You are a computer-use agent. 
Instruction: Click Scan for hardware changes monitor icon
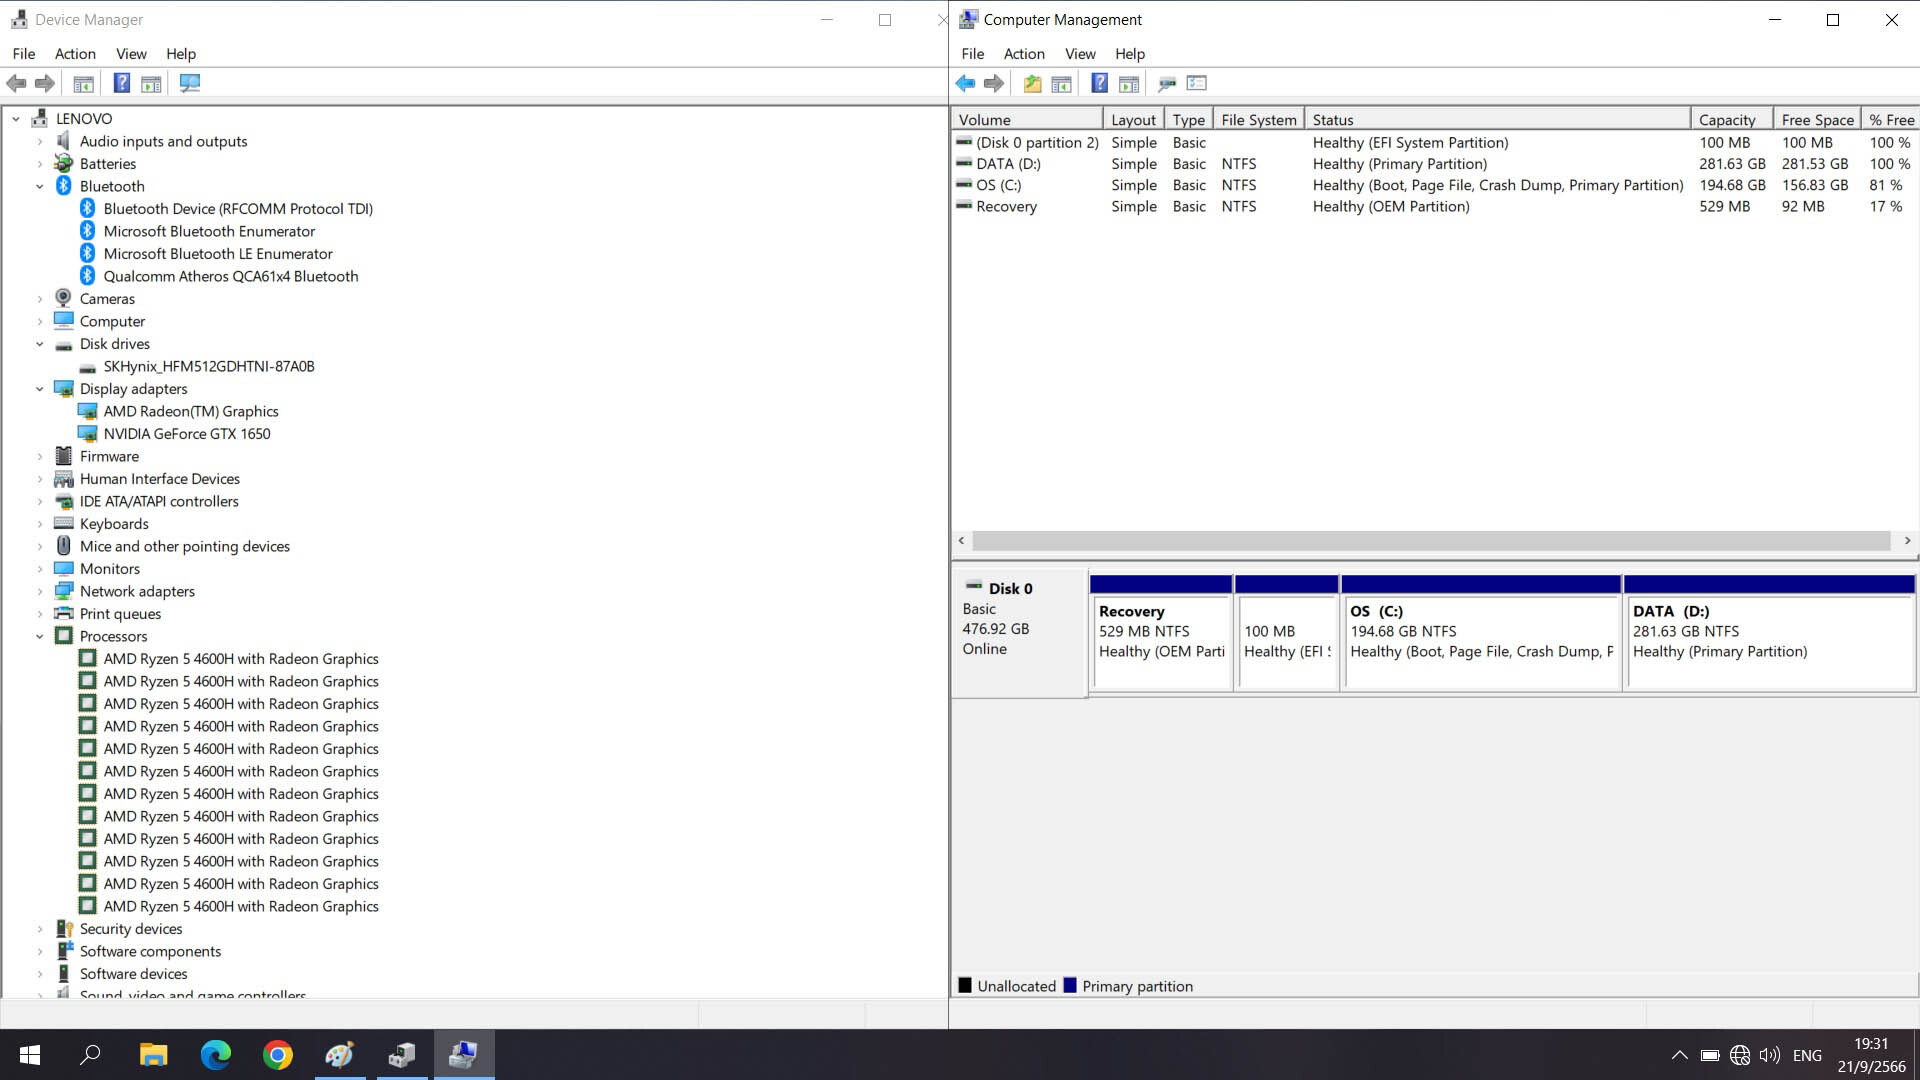(189, 83)
